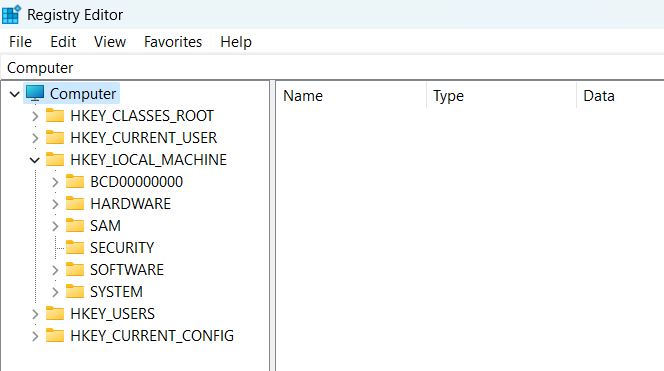Select the SYSTEM key label
The width and height of the screenshot is (664, 371).
(116, 292)
